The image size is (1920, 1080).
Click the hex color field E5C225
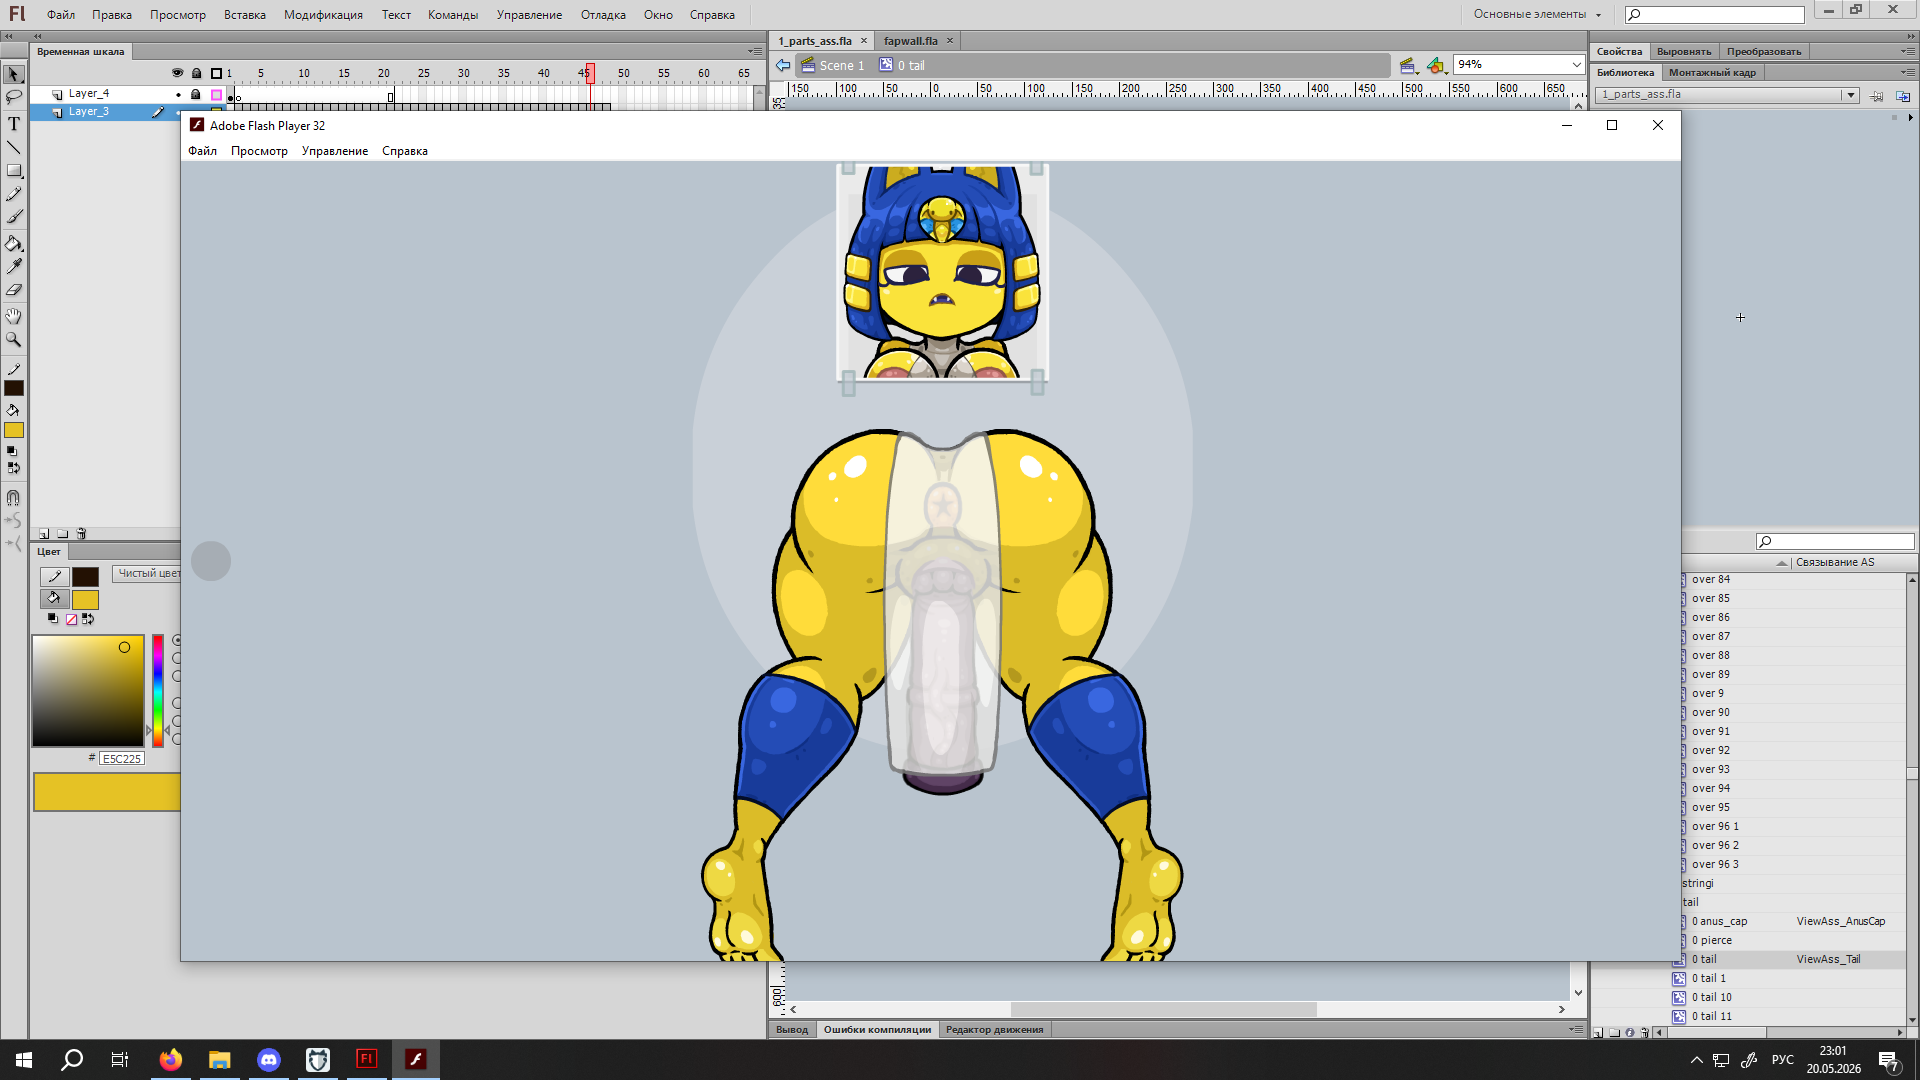pyautogui.click(x=122, y=759)
